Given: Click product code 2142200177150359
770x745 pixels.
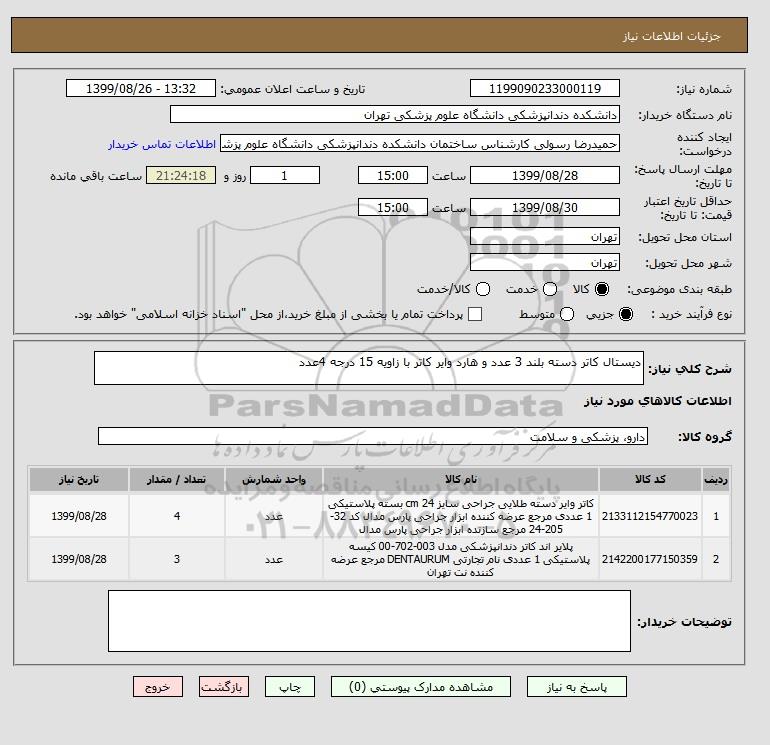Looking at the screenshot, I should coord(650,559).
